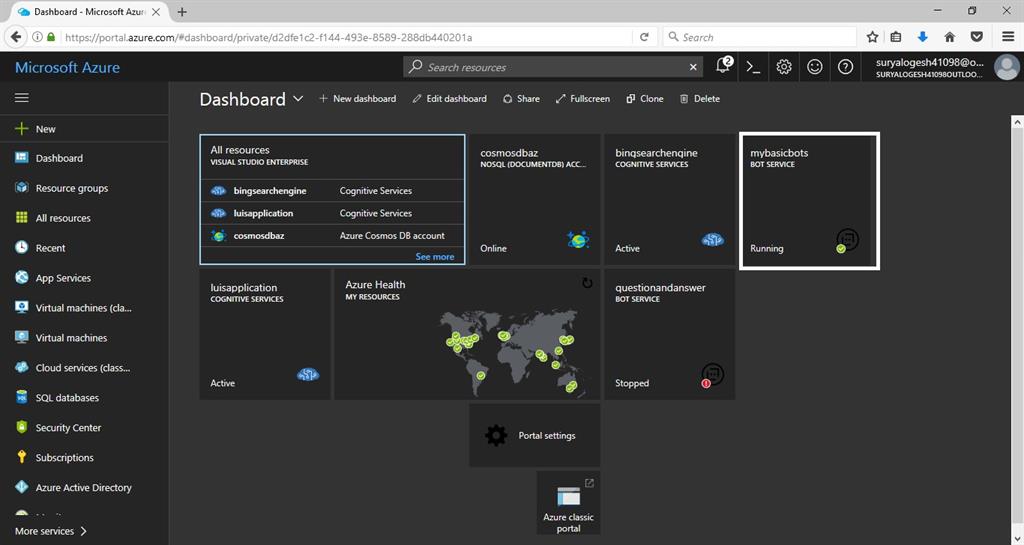This screenshot has width=1024, height=545.
Task: Click the Edit dashboard button
Action: click(450, 99)
